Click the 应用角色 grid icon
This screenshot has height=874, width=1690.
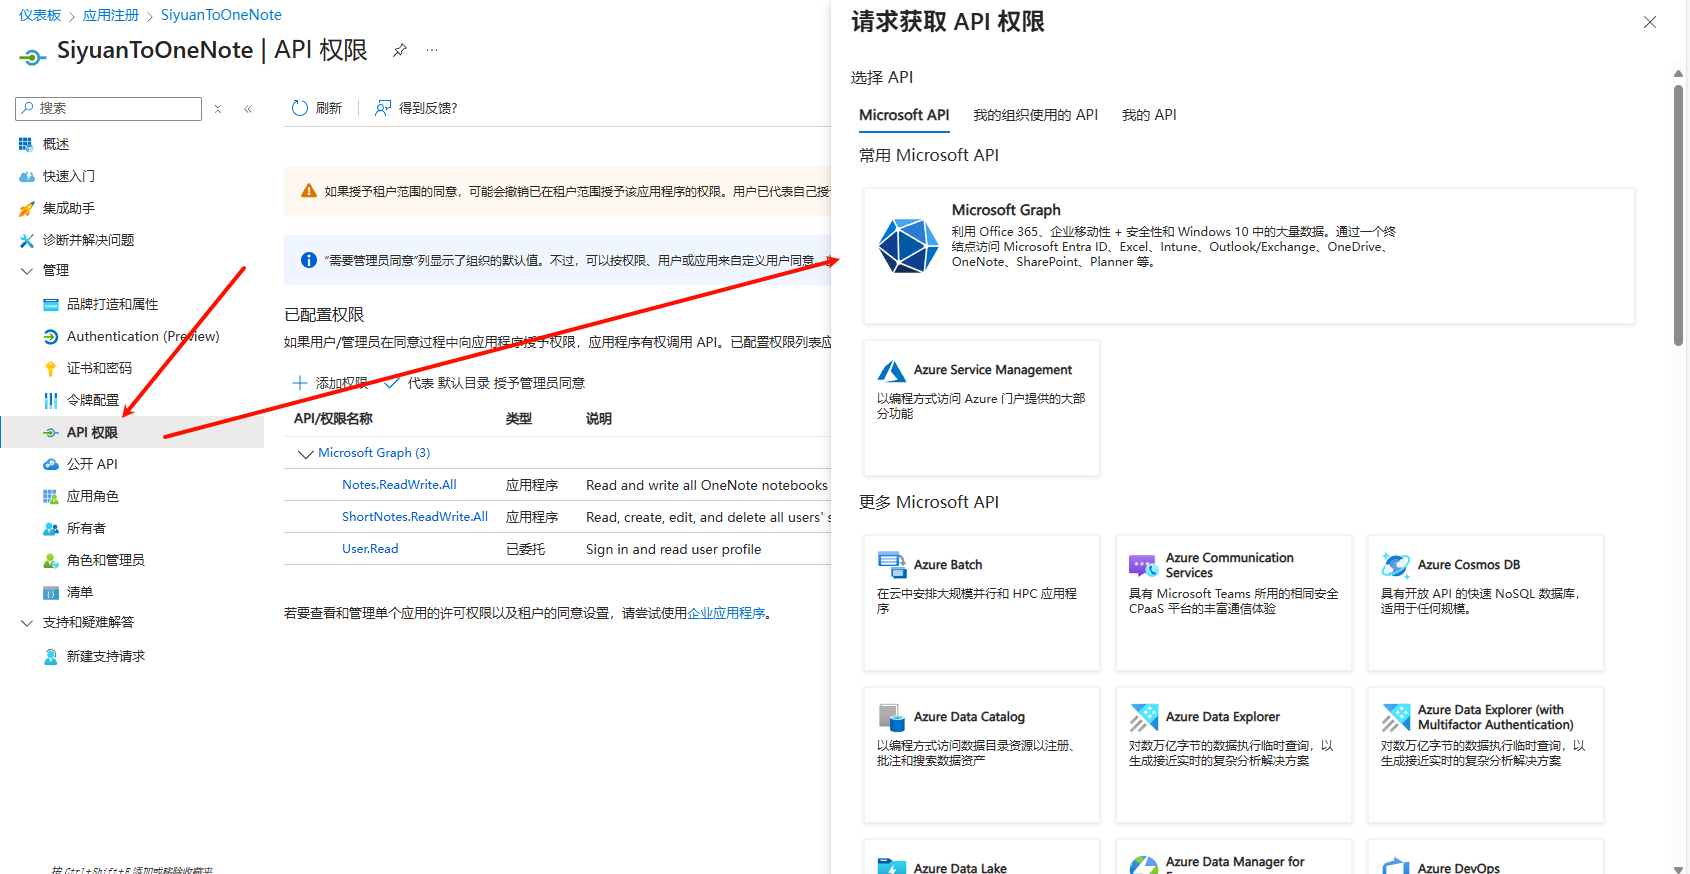50,496
